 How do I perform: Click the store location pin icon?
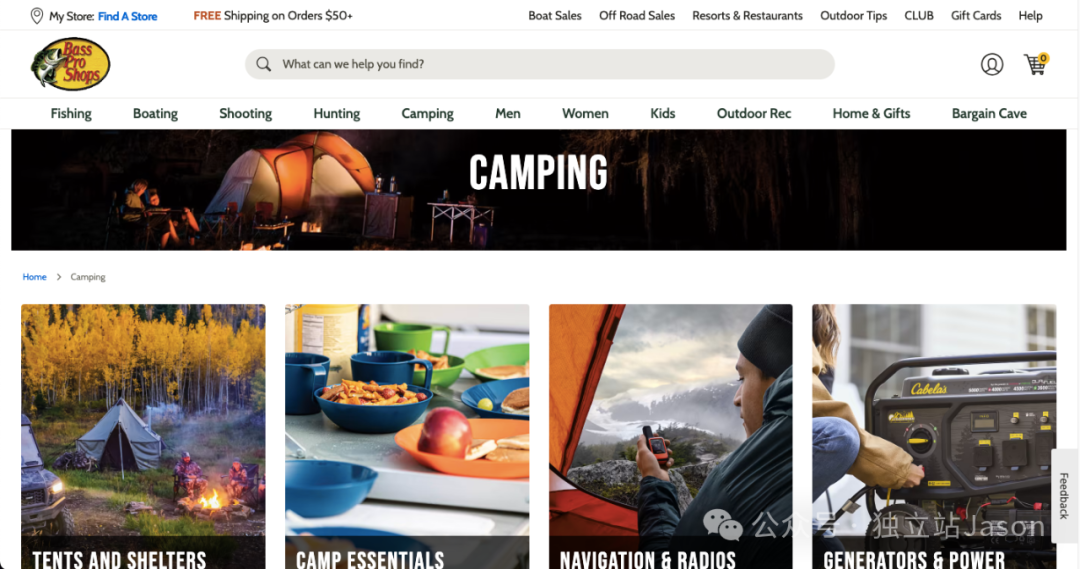coord(37,16)
